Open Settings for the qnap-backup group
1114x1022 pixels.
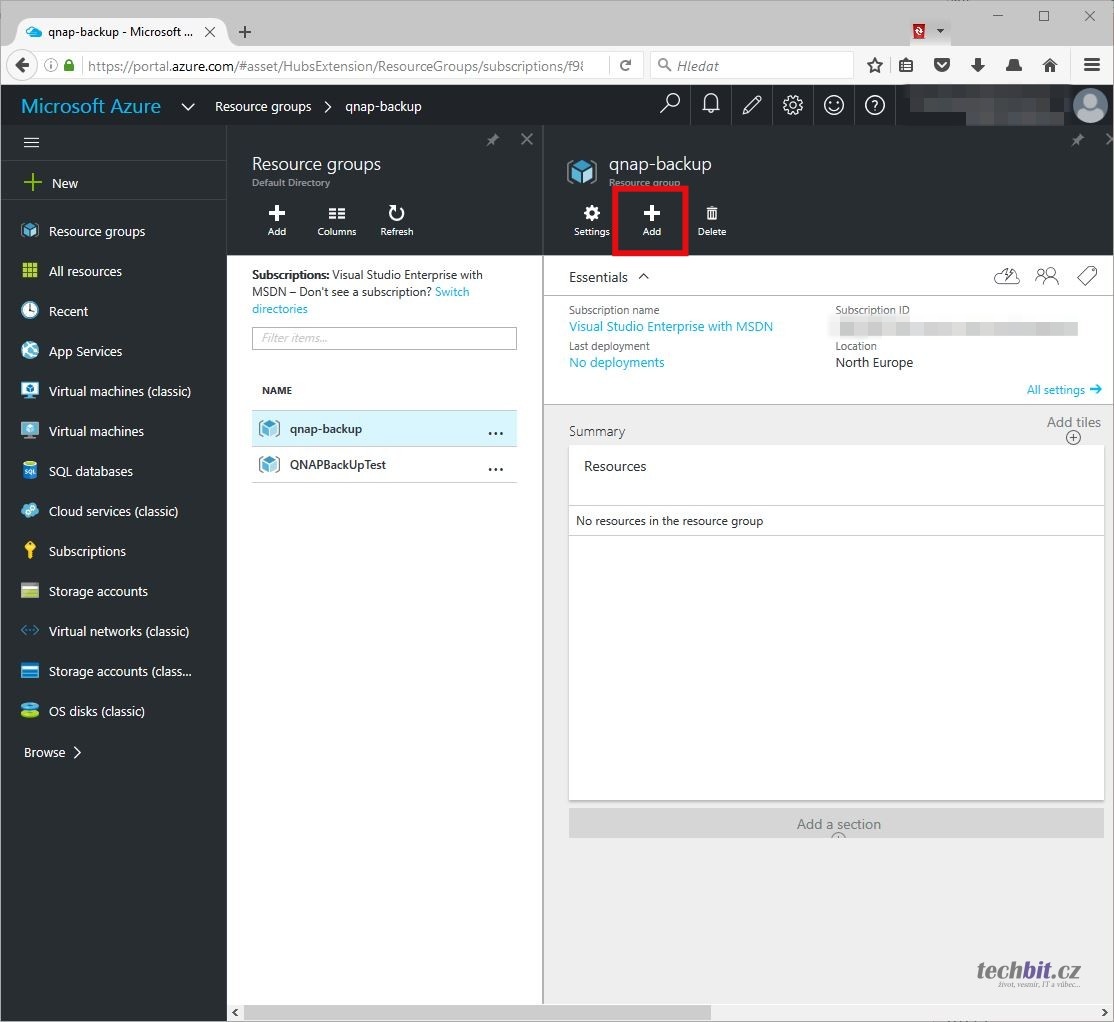[591, 220]
